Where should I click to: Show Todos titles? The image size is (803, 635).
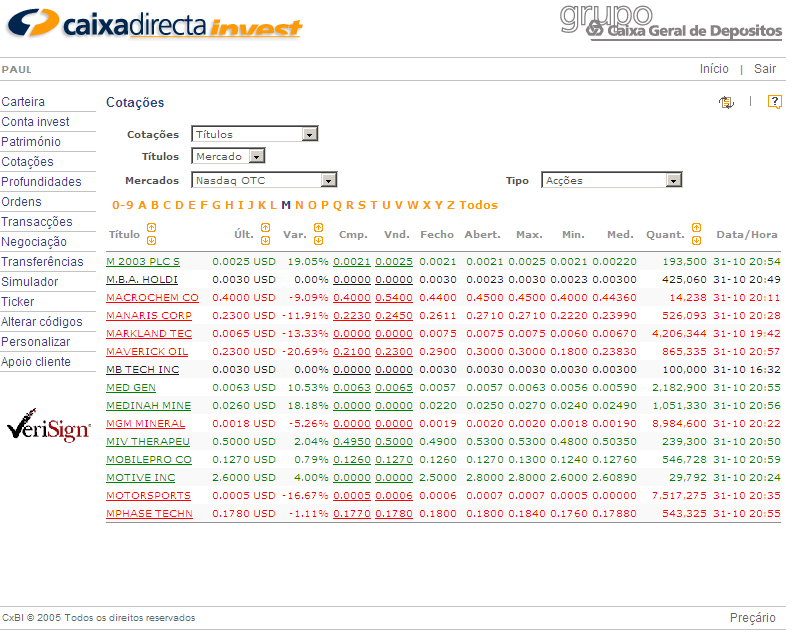478,205
